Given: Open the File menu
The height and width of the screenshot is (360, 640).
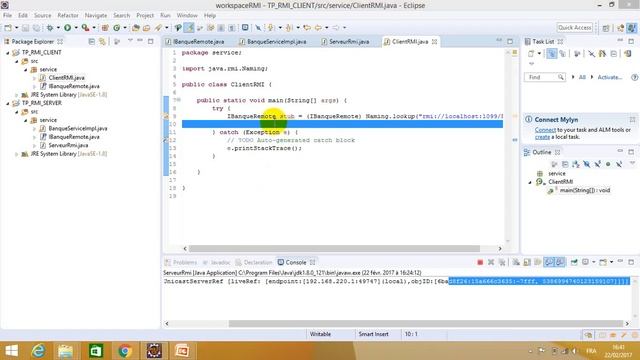Looking at the screenshot, I should coord(7,16).
